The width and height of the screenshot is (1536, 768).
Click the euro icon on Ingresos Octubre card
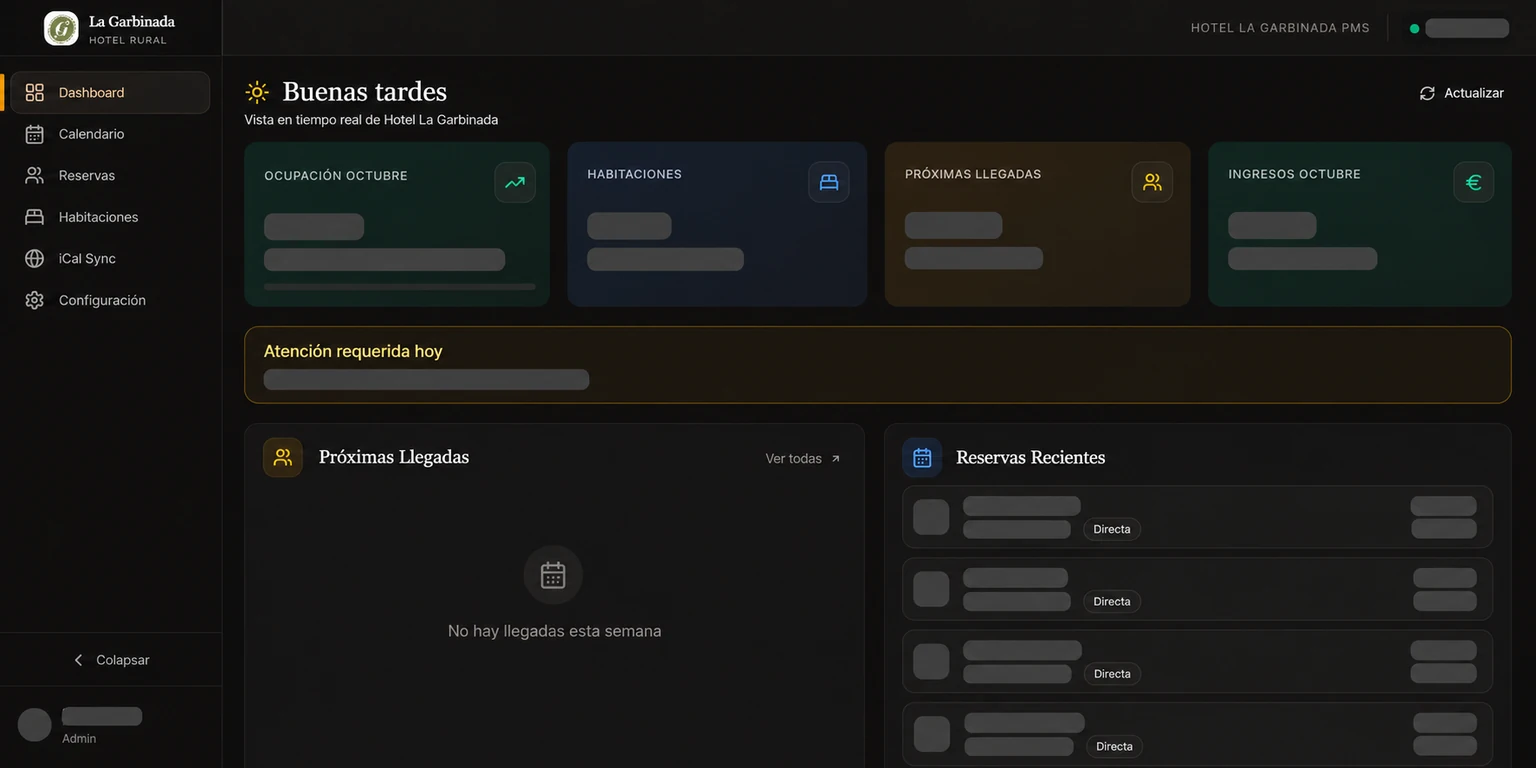[1473, 182]
